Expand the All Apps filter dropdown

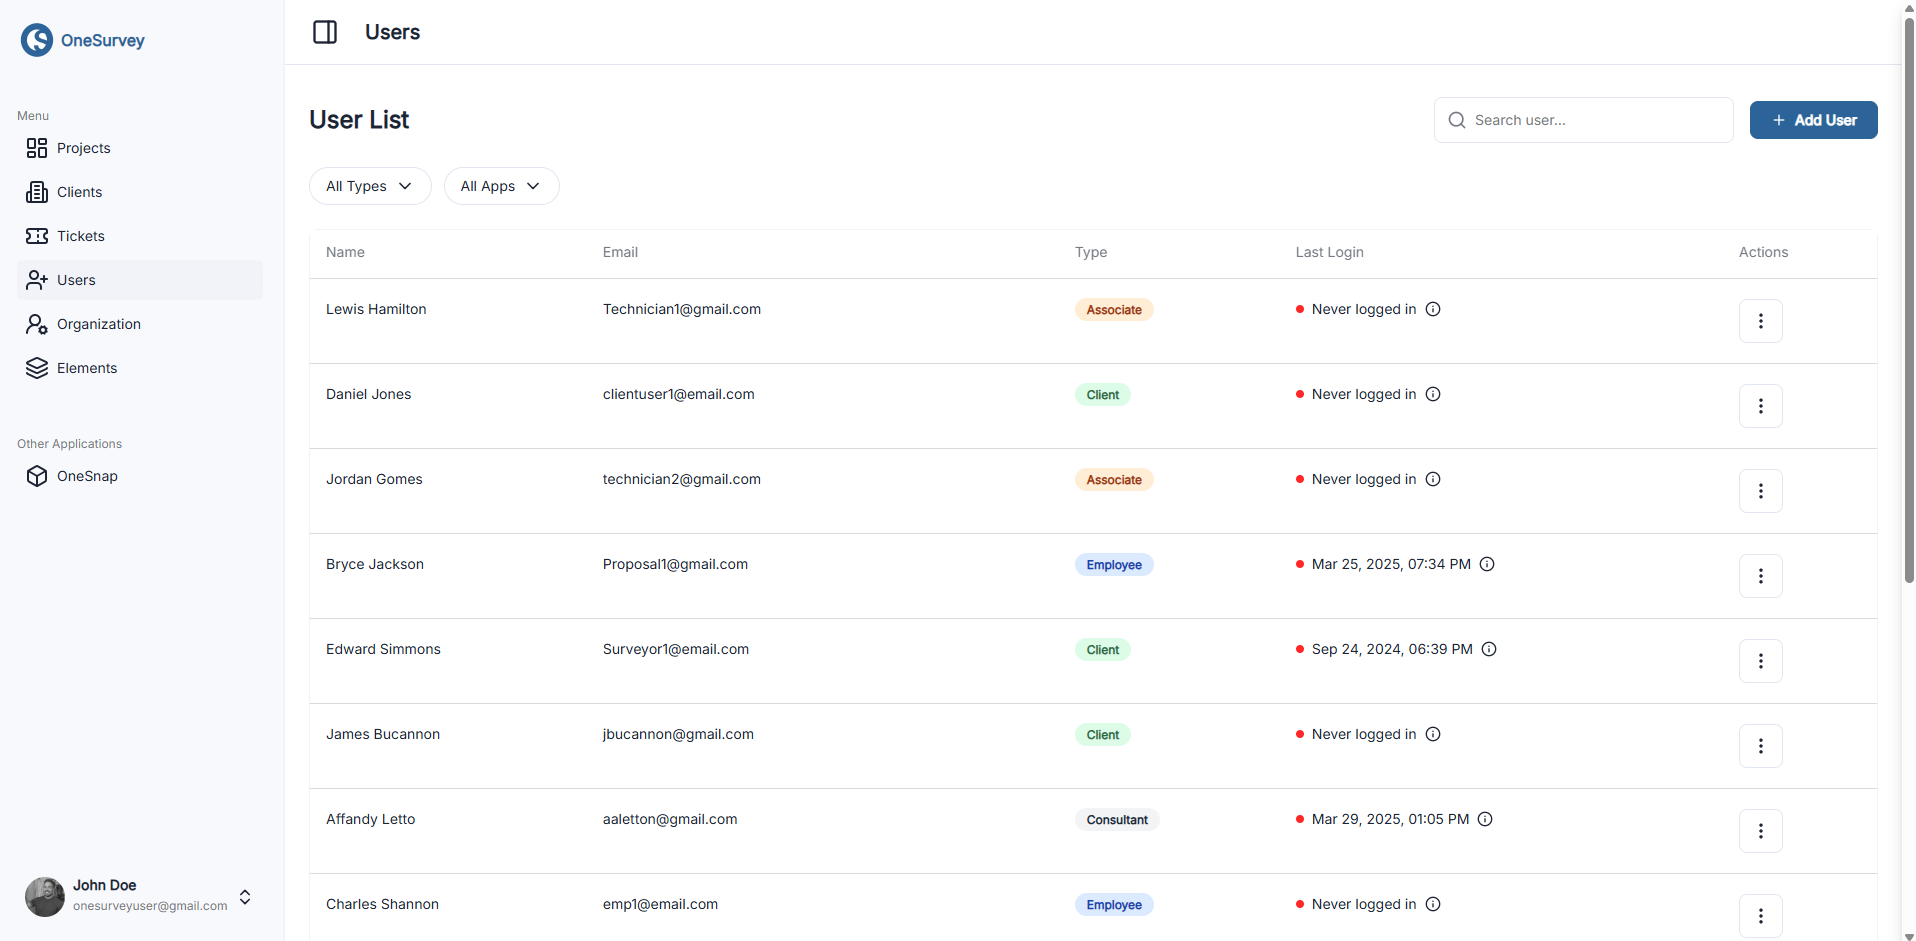501,186
